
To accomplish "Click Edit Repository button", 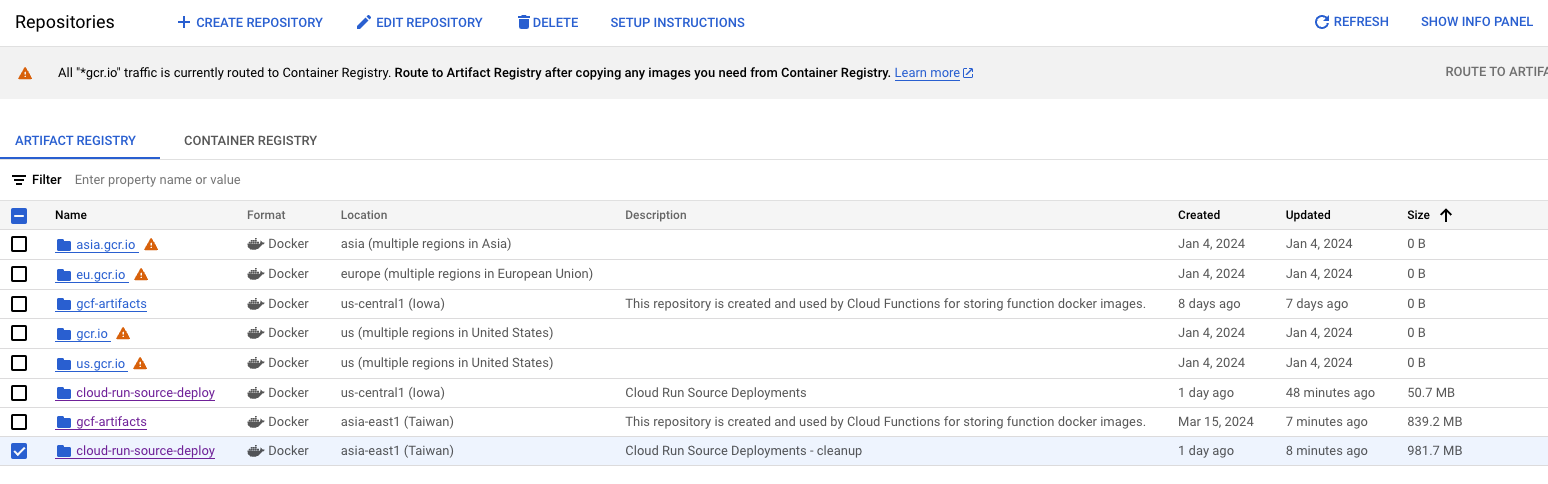I will pyautogui.click(x=419, y=22).
